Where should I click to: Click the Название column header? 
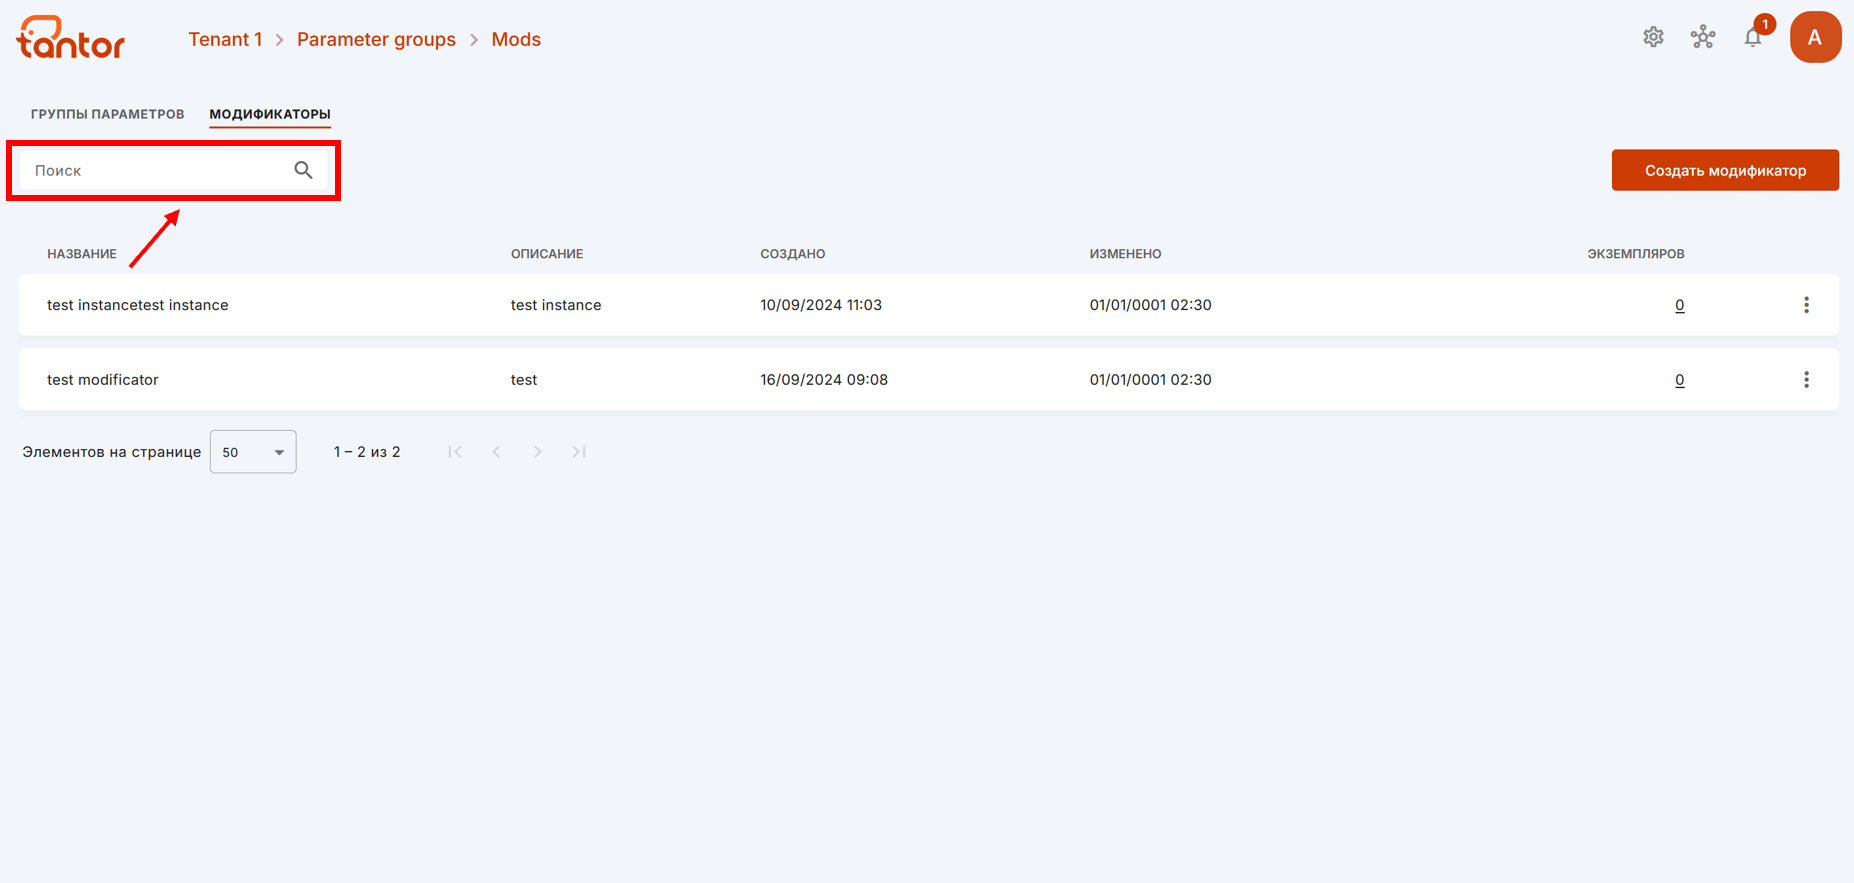tap(82, 254)
